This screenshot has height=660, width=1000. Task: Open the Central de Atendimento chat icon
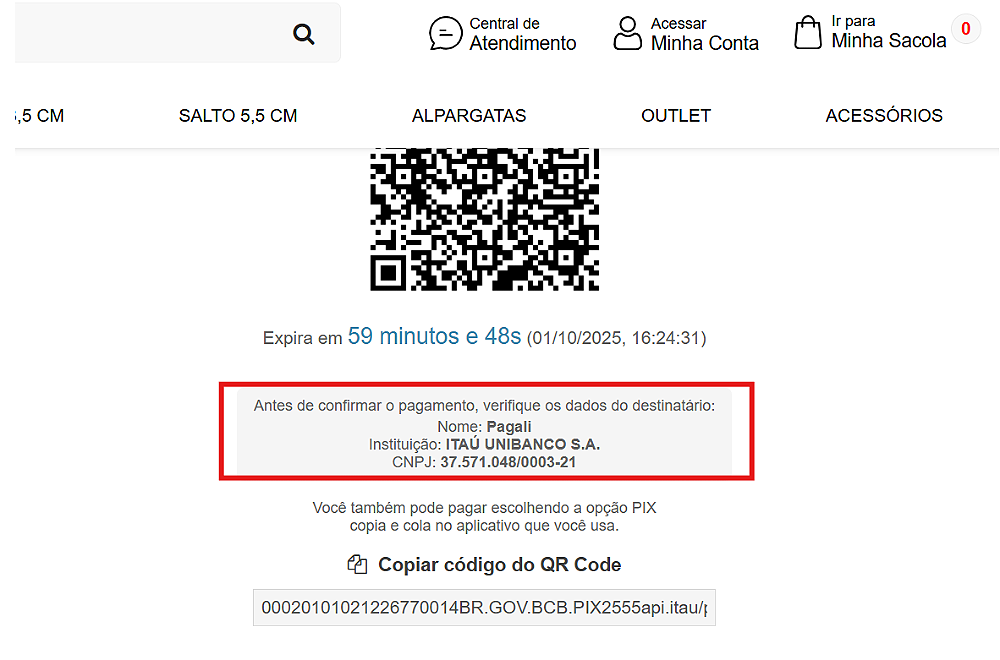coord(445,33)
